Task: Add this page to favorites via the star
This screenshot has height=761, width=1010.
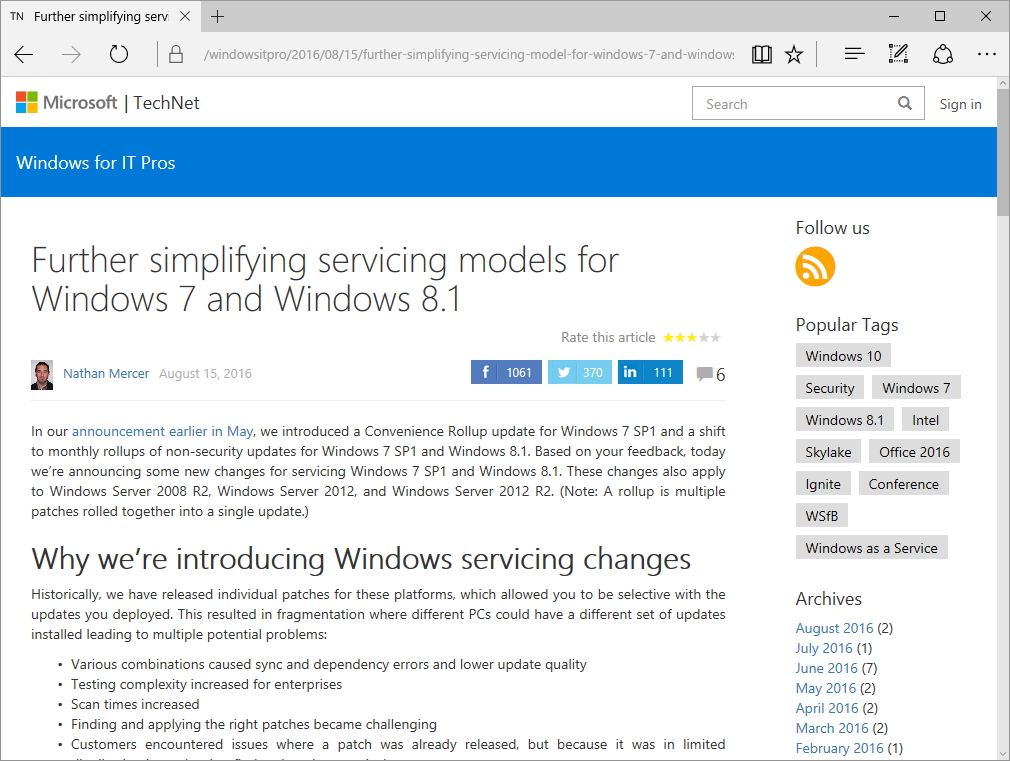Action: pyautogui.click(x=793, y=54)
